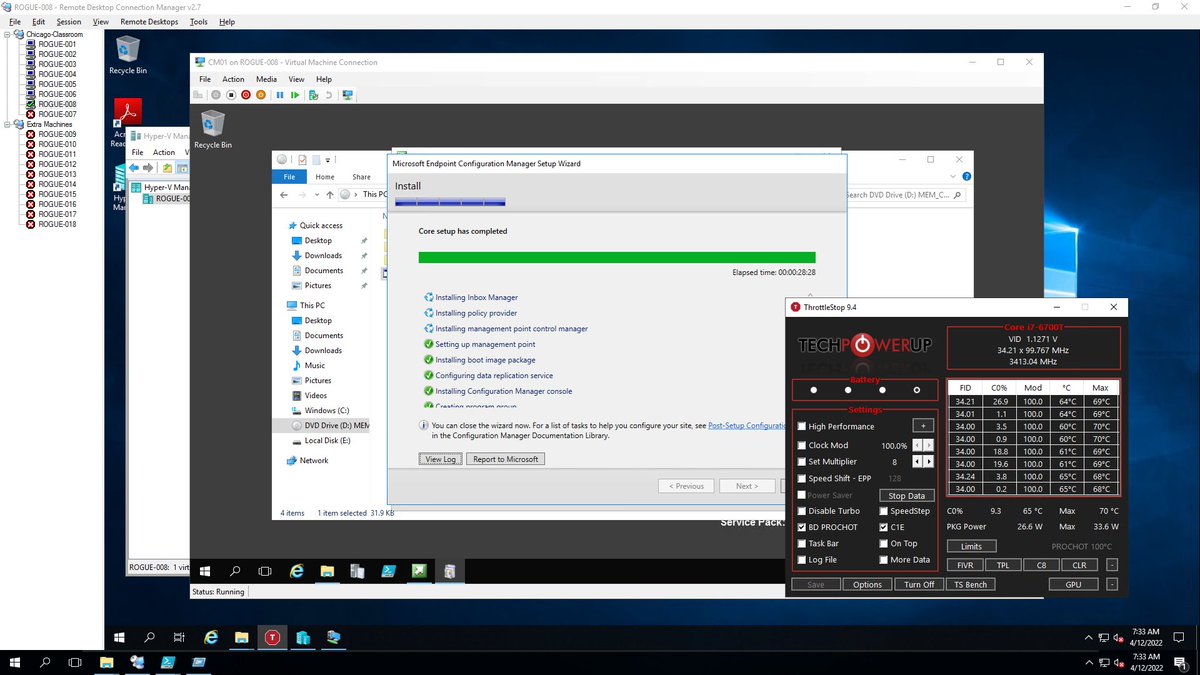Click the green setup progress bar
Viewport: 1200px width, 675px height.
point(617,257)
